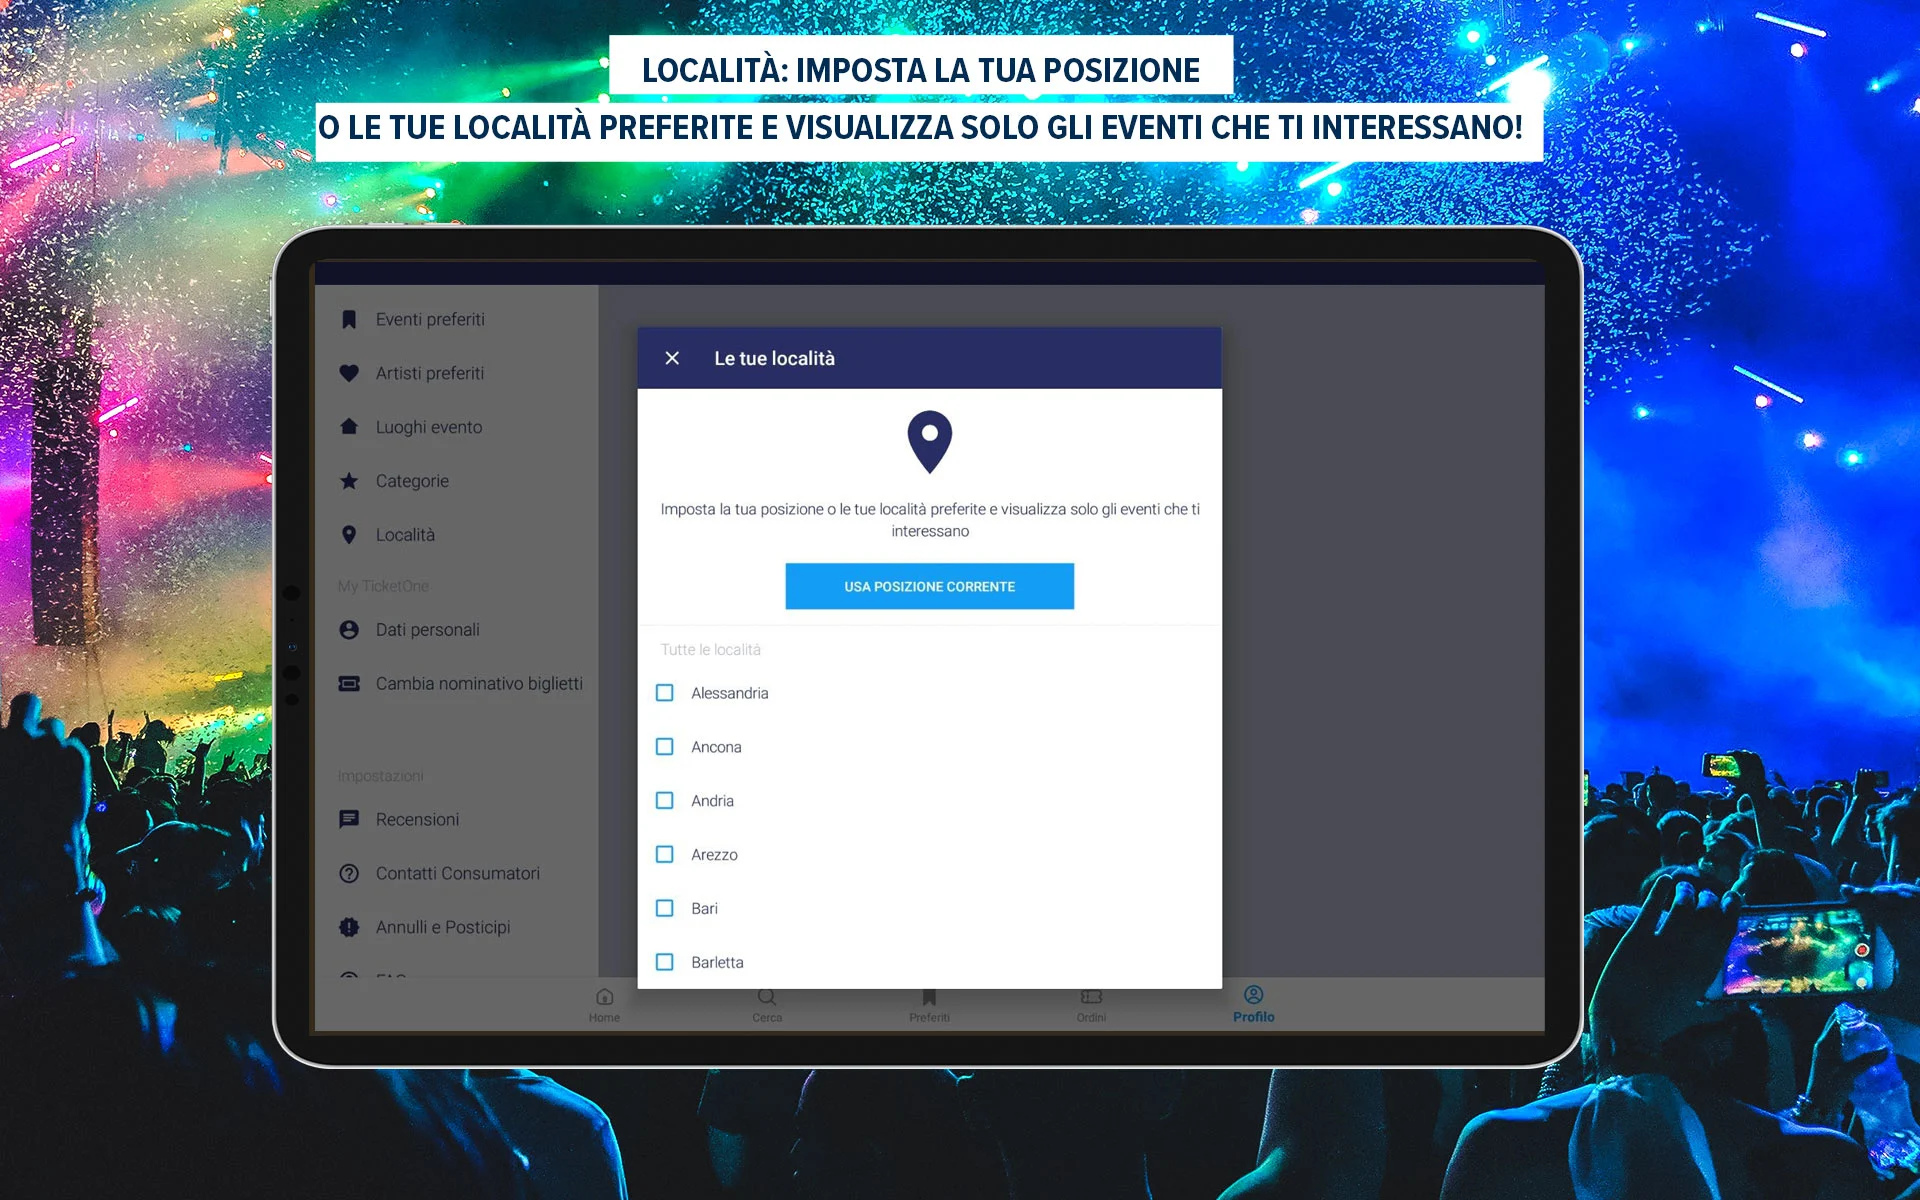Viewport: 1920px width, 1200px height.
Task: Open Contatti Consumatori entry
Action: point(457,873)
